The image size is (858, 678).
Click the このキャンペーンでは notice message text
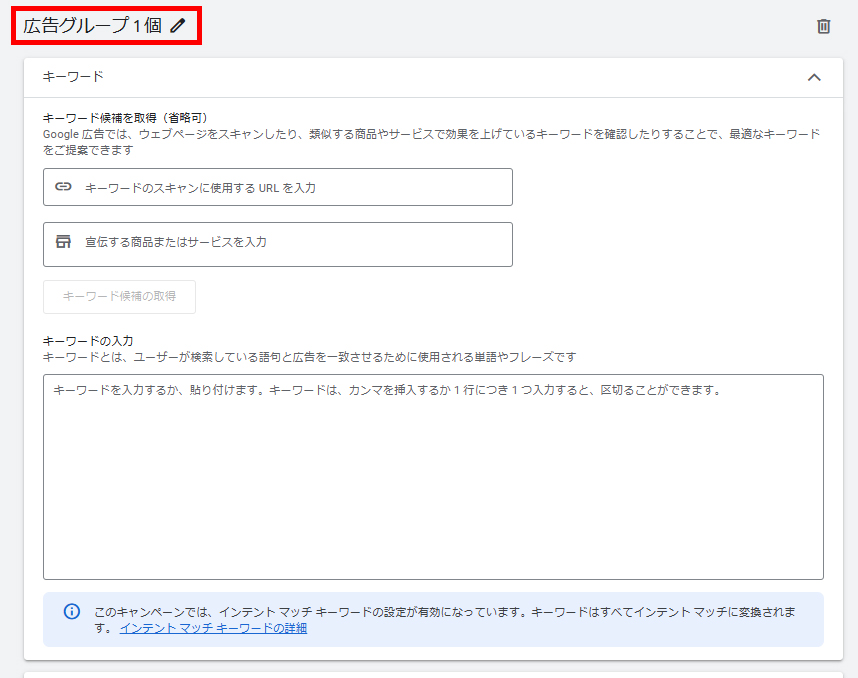[x=440, y=611]
